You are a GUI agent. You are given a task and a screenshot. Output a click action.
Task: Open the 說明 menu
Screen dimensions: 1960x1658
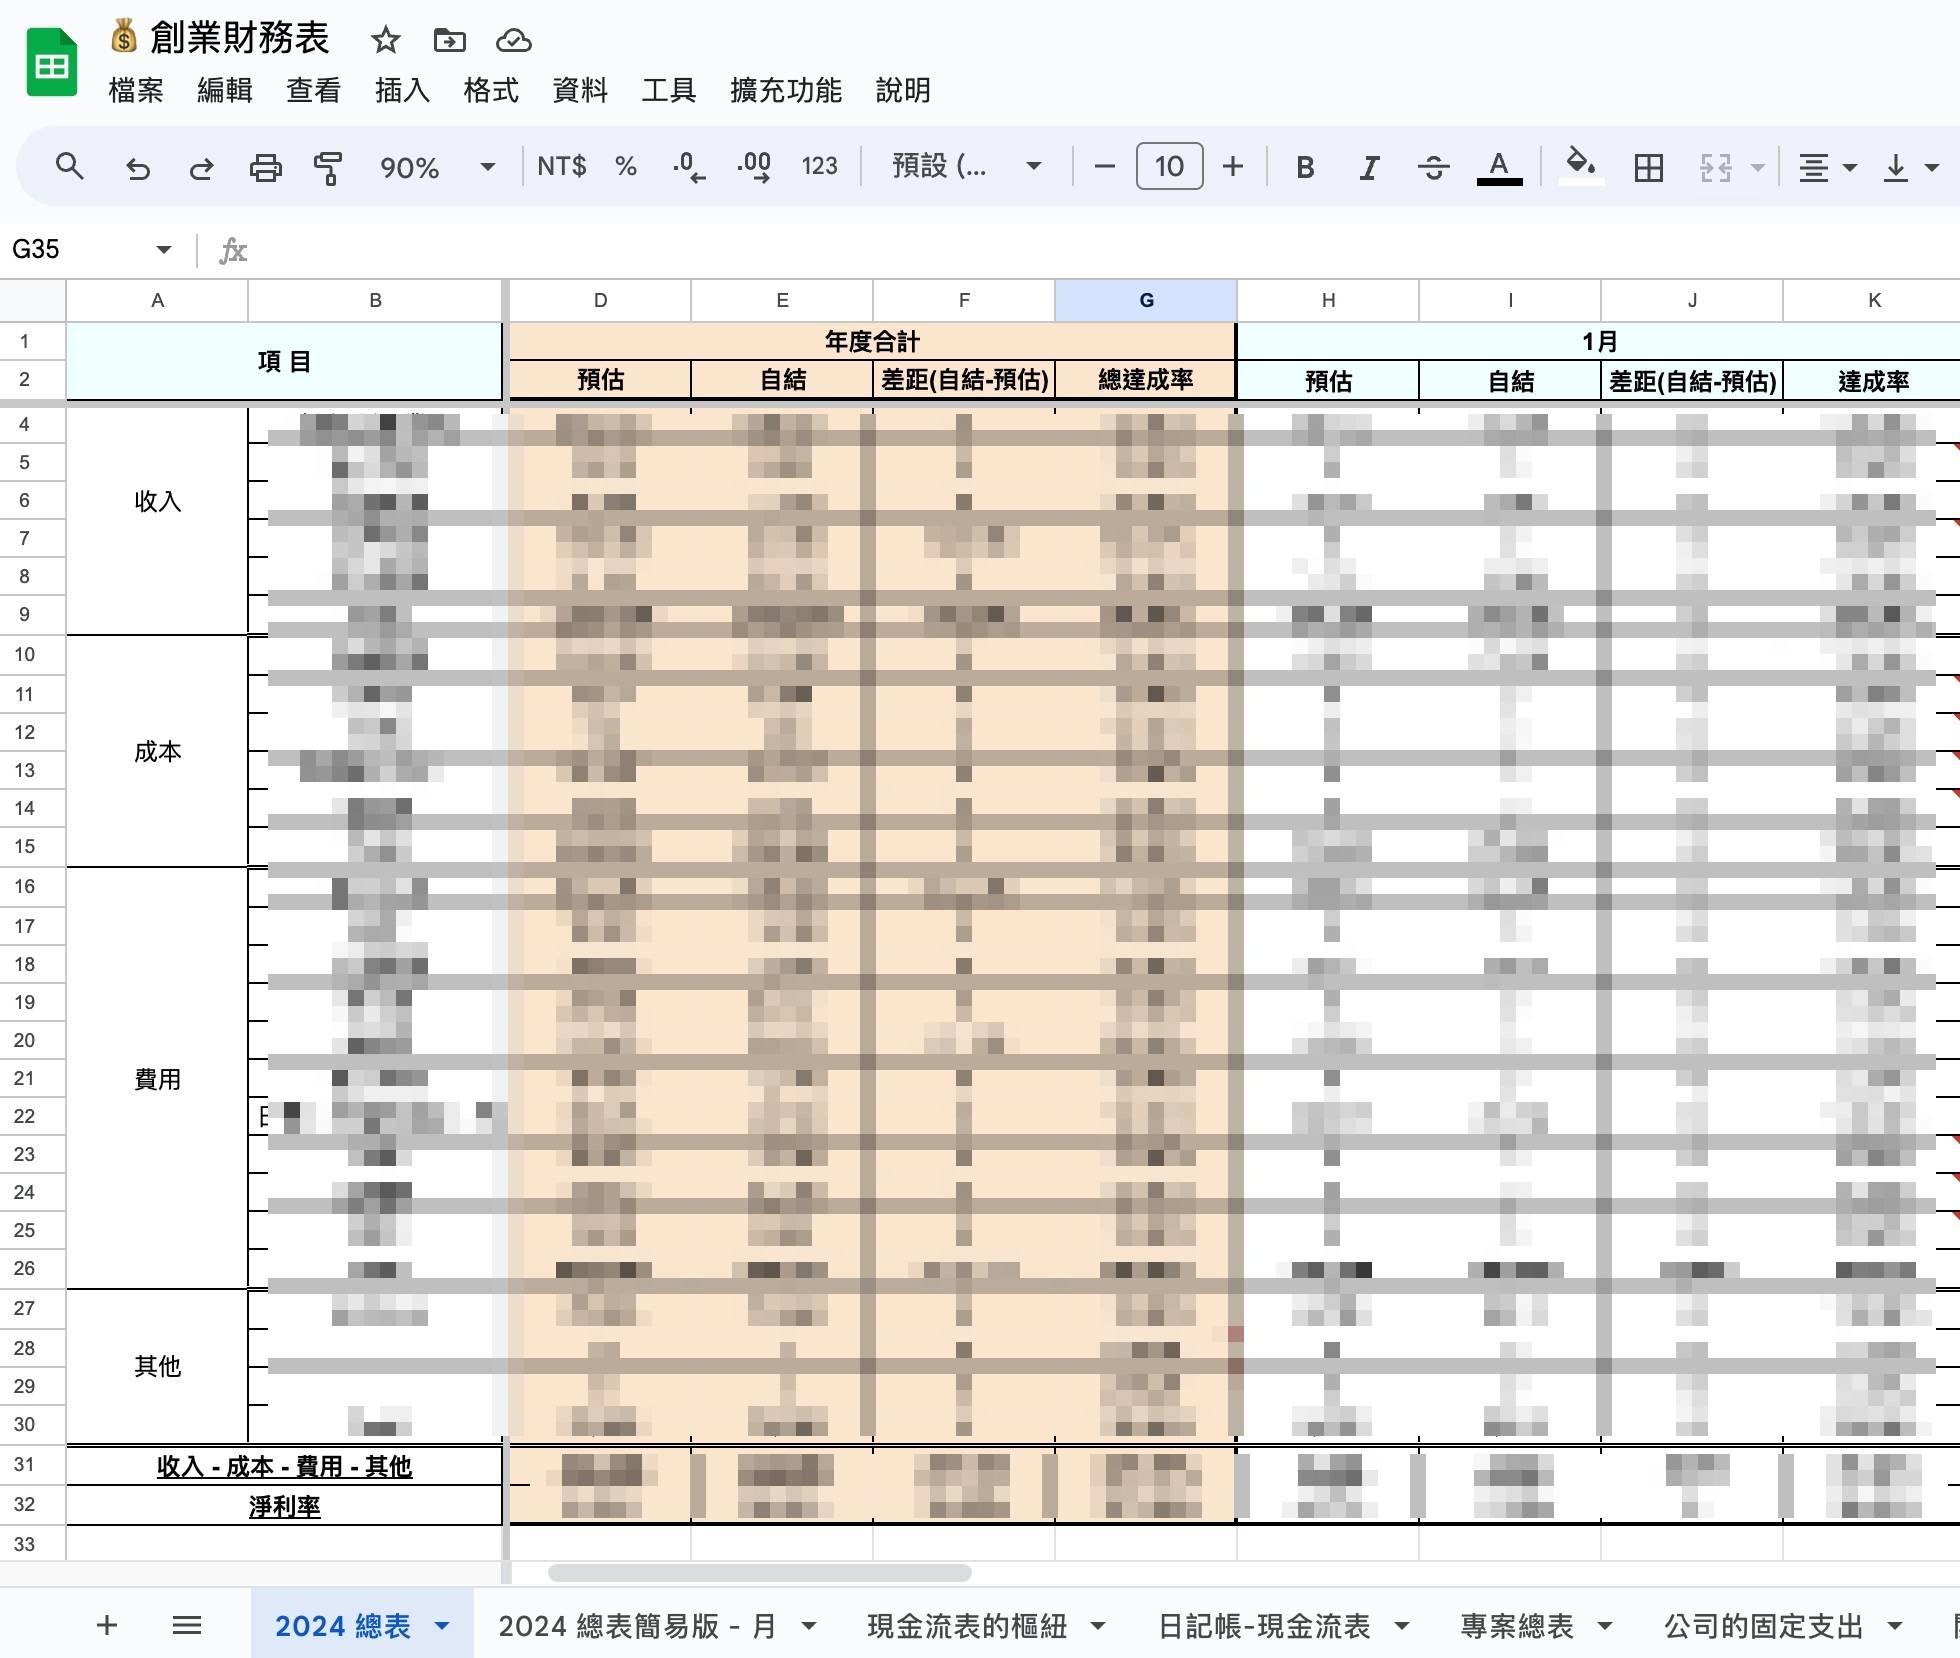[x=903, y=90]
